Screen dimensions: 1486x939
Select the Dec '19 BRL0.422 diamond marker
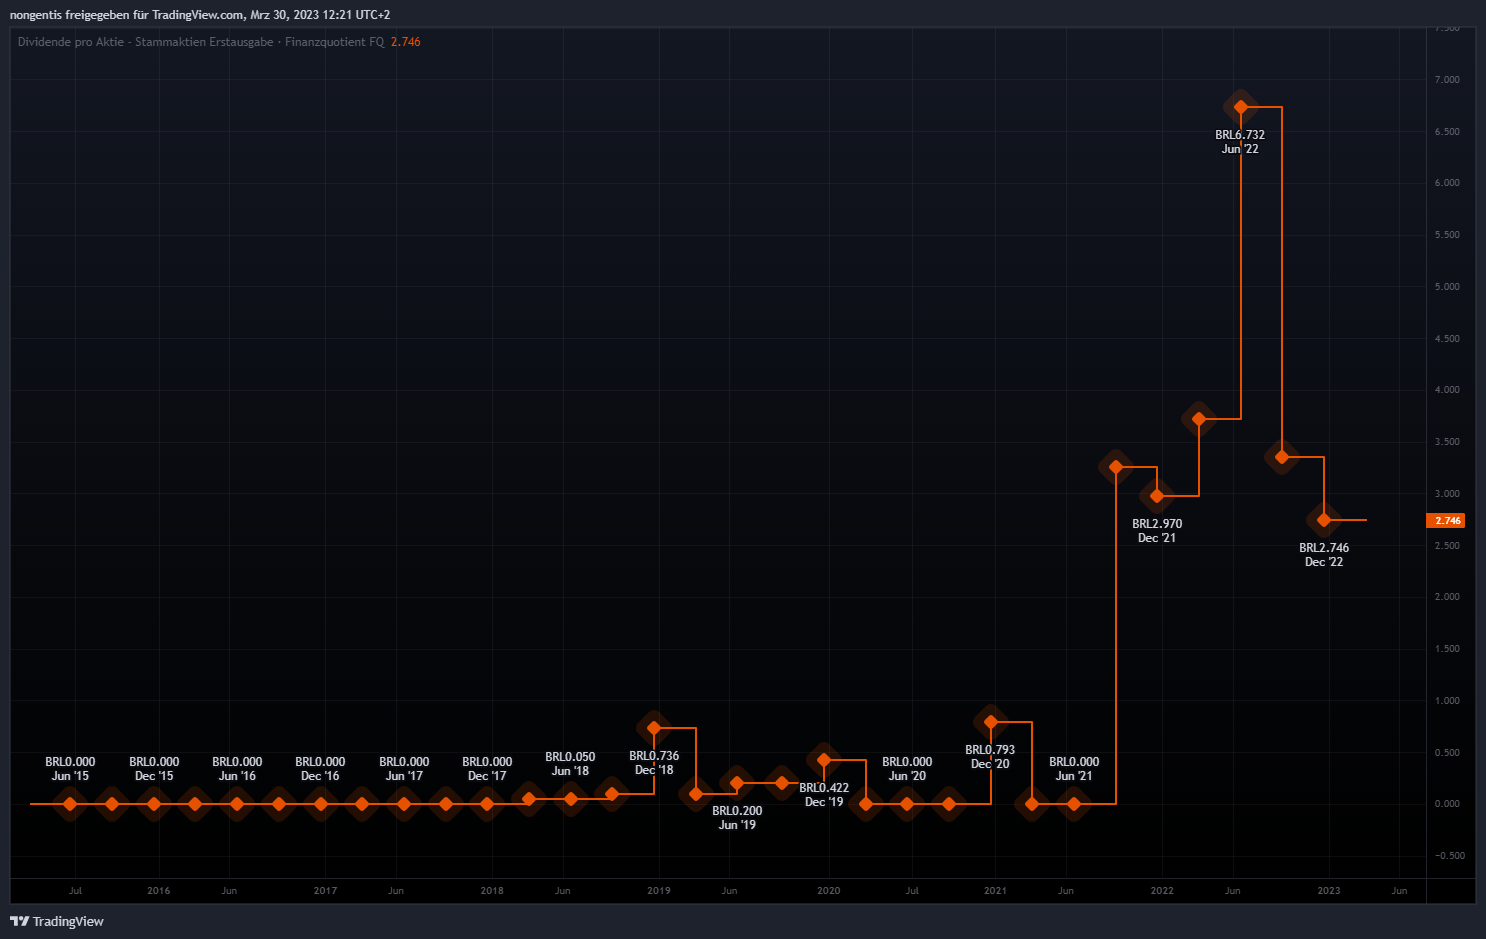pos(824,760)
